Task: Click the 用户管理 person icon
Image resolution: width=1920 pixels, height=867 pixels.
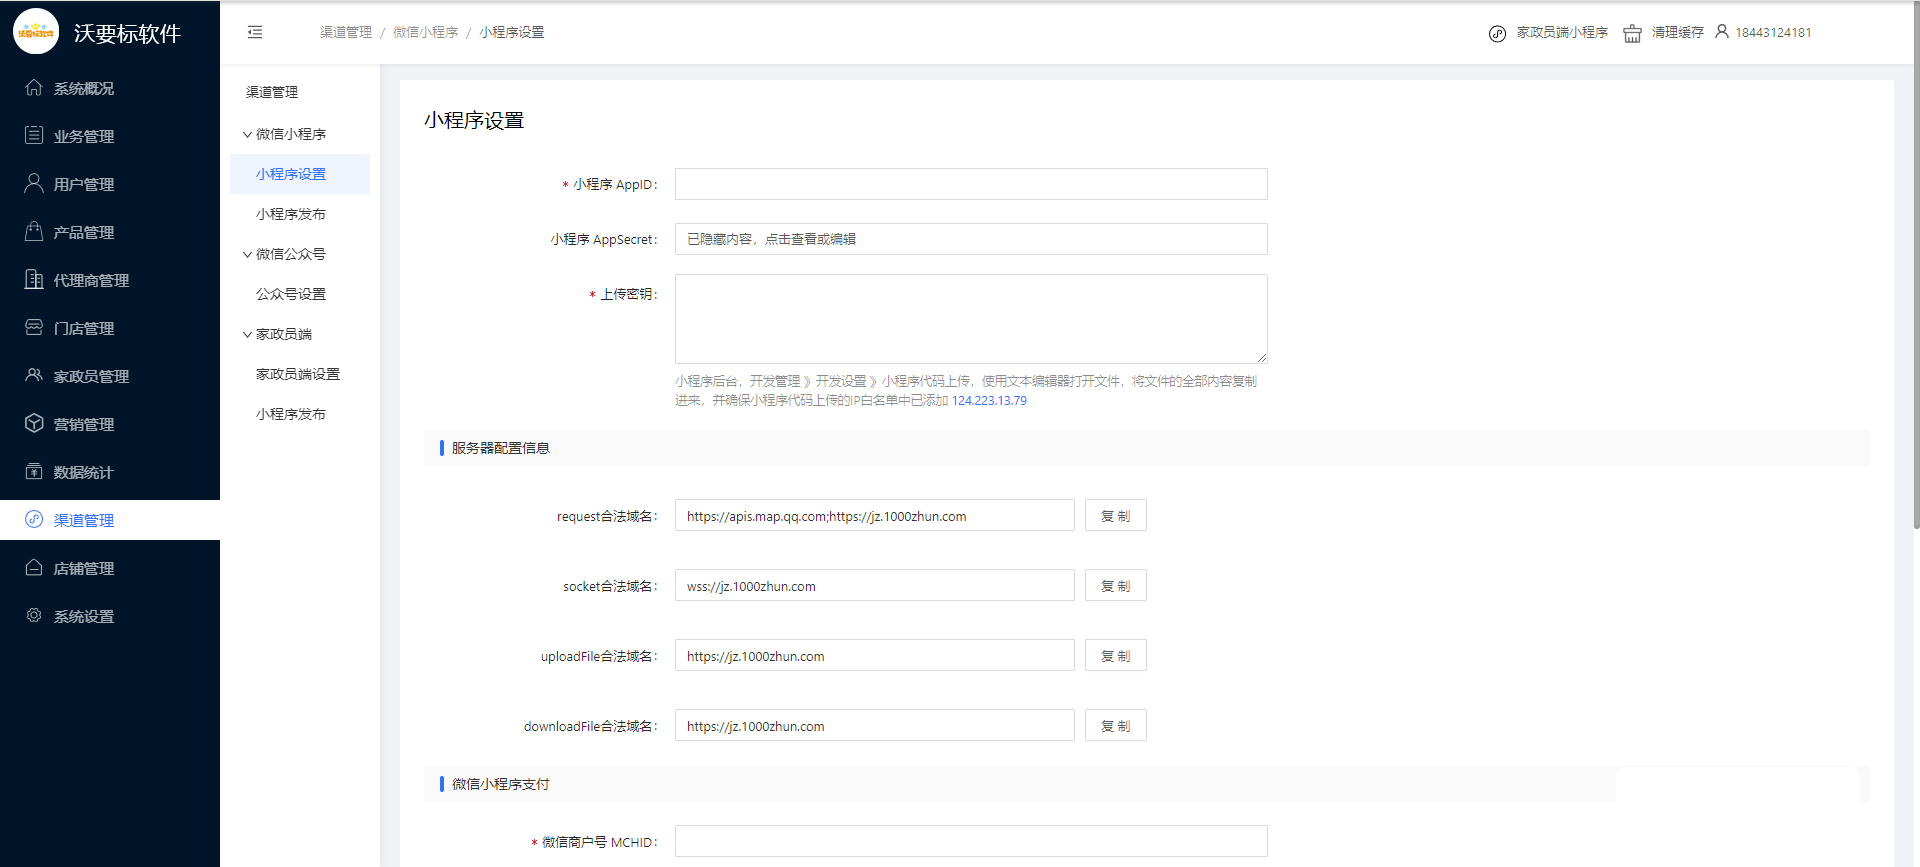Action: coord(34,183)
